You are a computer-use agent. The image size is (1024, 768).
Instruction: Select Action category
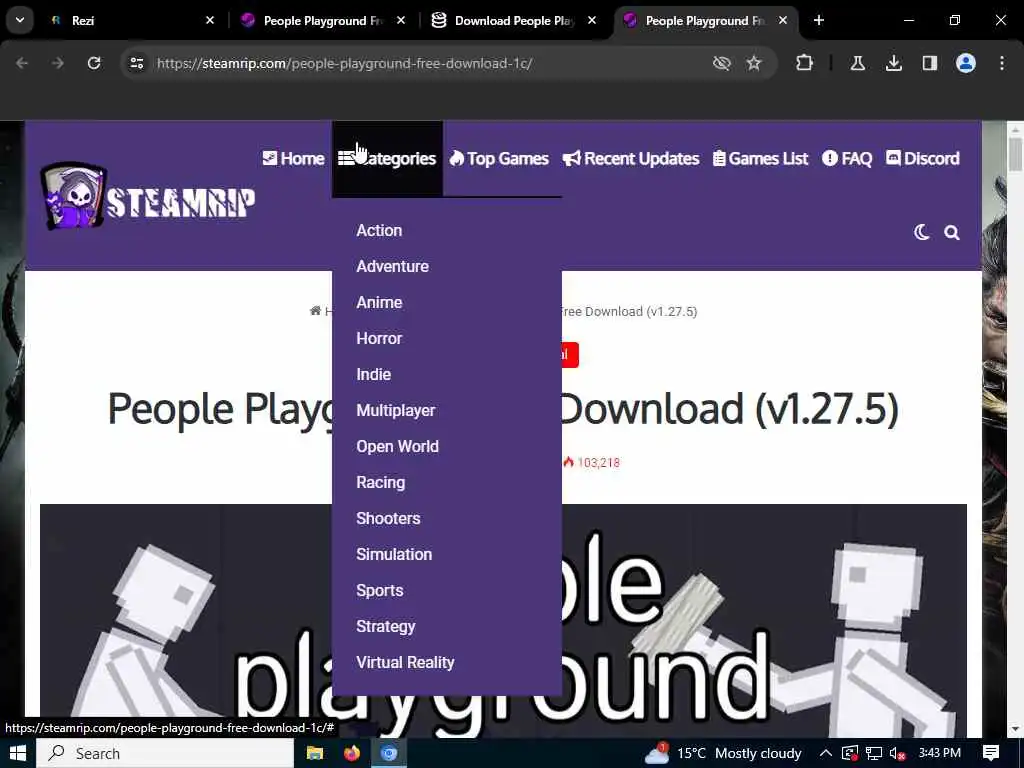[379, 231]
